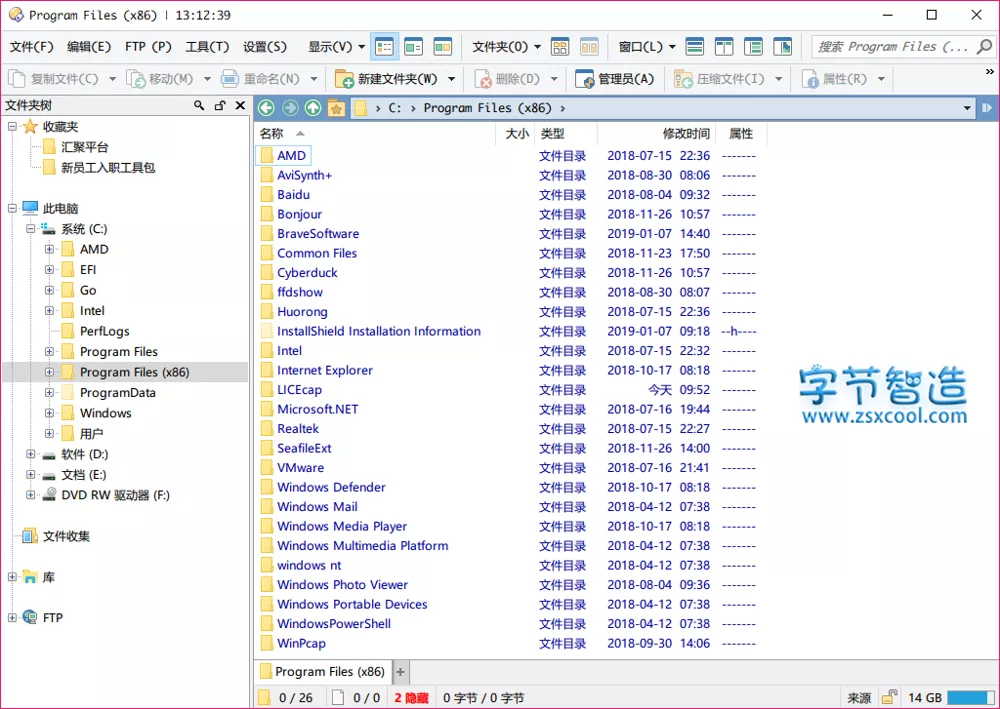
Task: Click the back navigation arrow
Action: coord(267,108)
